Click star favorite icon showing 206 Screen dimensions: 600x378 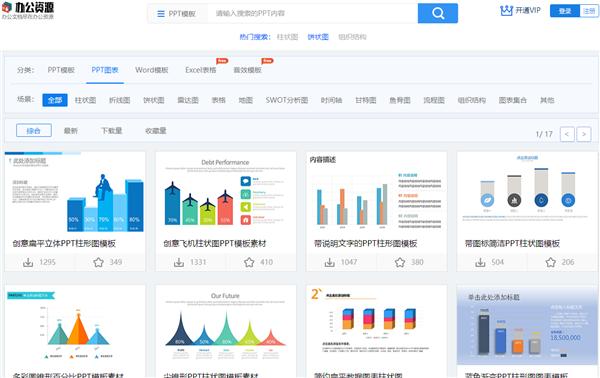pyautogui.click(x=551, y=262)
